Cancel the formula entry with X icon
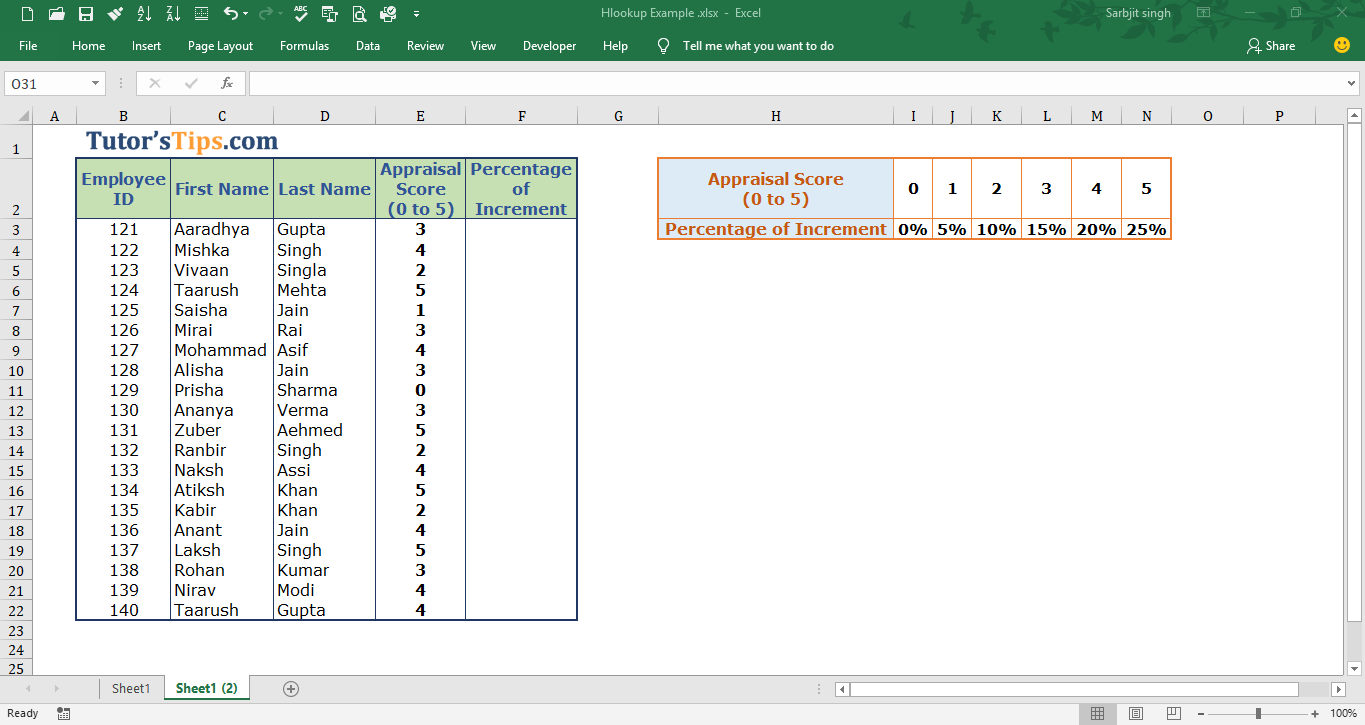This screenshot has height=725, width=1365. [154, 84]
